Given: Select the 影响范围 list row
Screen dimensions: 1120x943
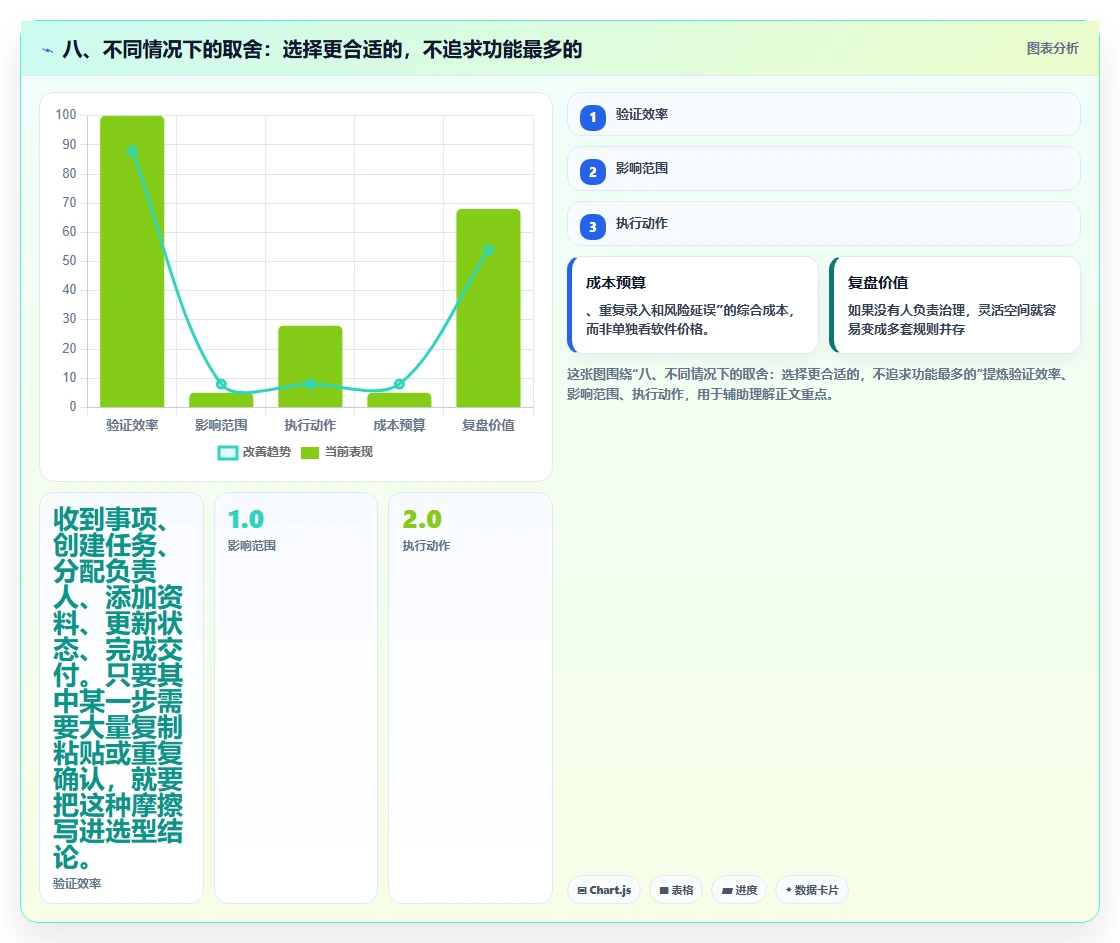Looking at the screenshot, I should (x=824, y=169).
